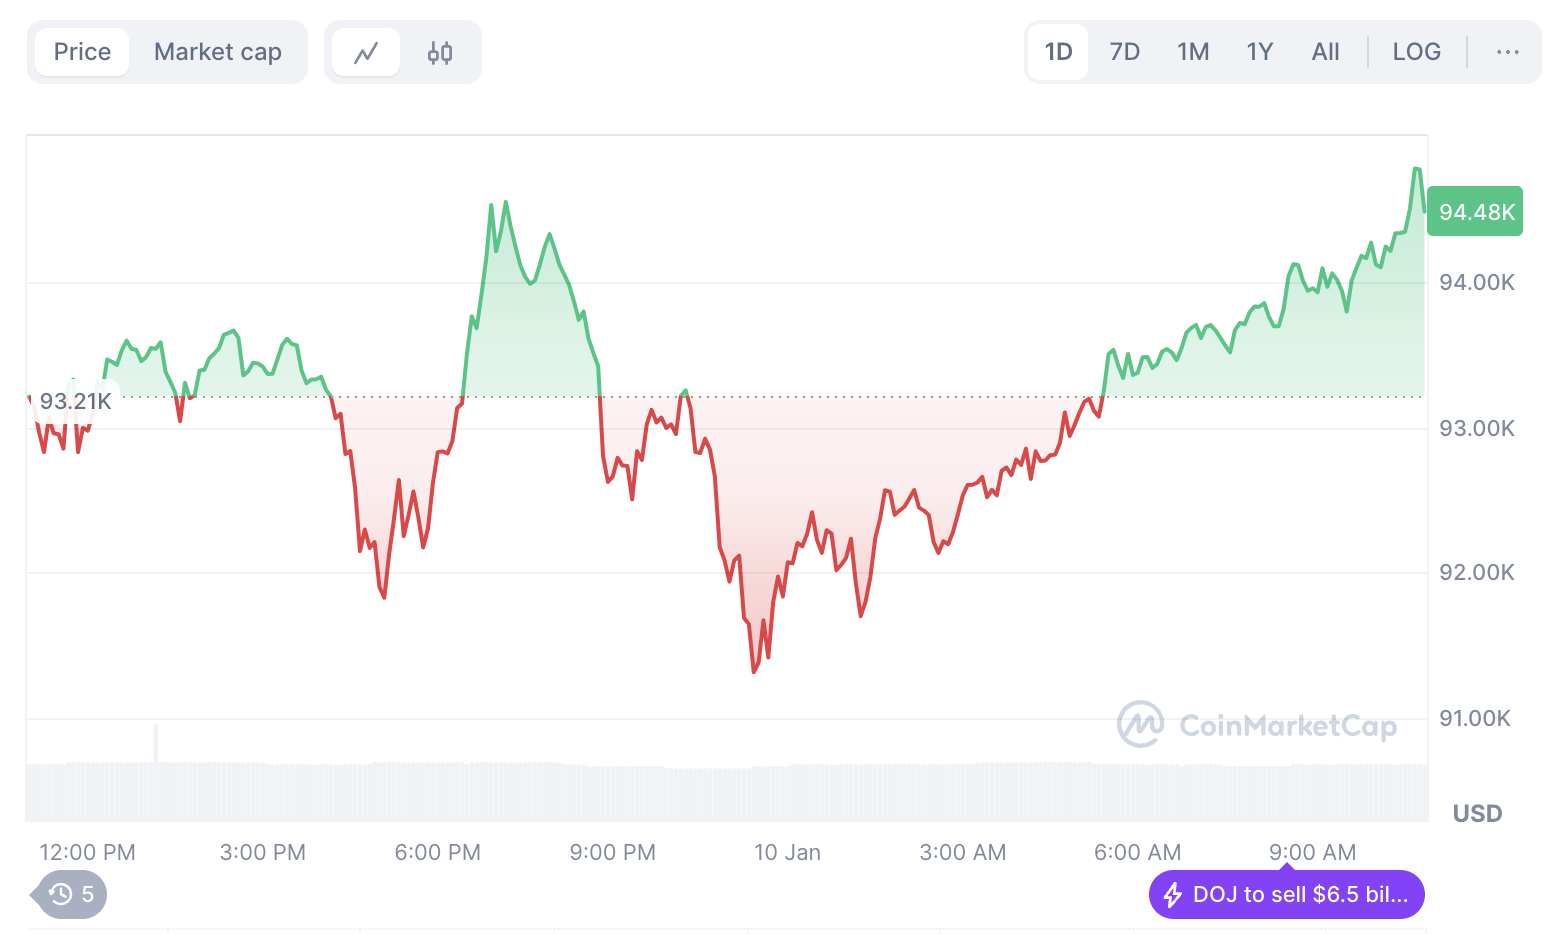Screen dimensions: 1558x934
Task: Click the 93.21K opening price label
Action: [x=76, y=402]
